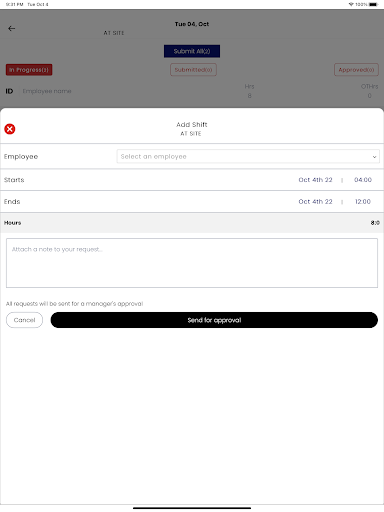Screen dimensions: 384x512
Task: Click the OTHrs column header
Action: point(369,86)
